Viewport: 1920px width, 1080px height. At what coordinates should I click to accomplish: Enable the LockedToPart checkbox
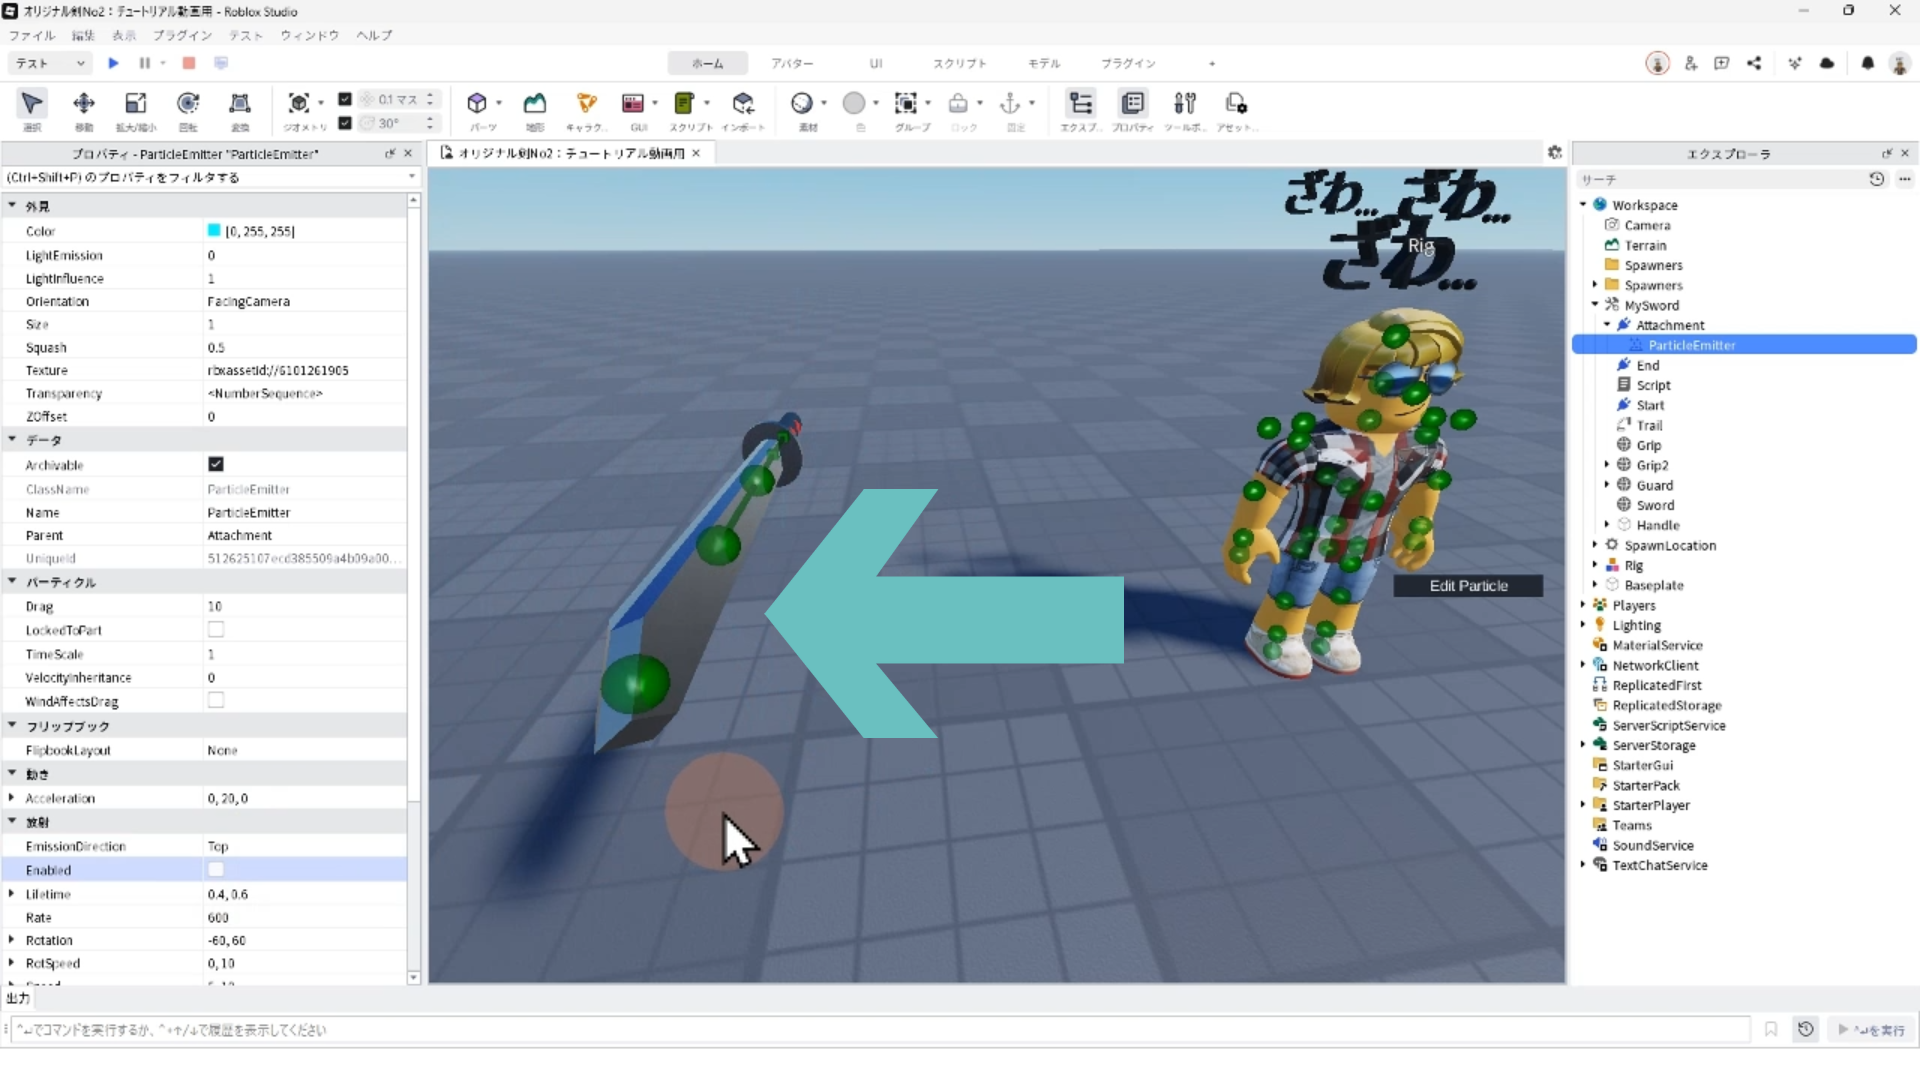(216, 630)
